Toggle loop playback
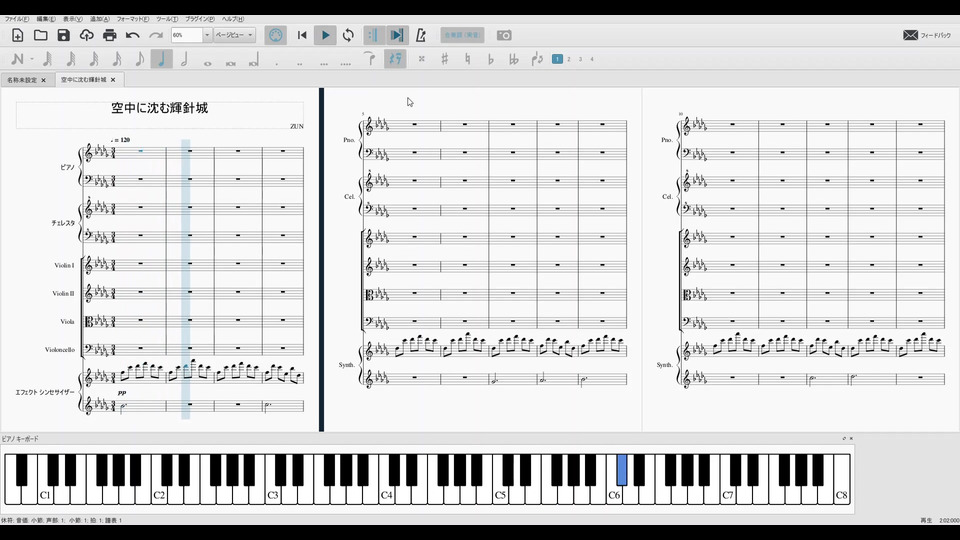960x540 pixels. click(x=348, y=35)
